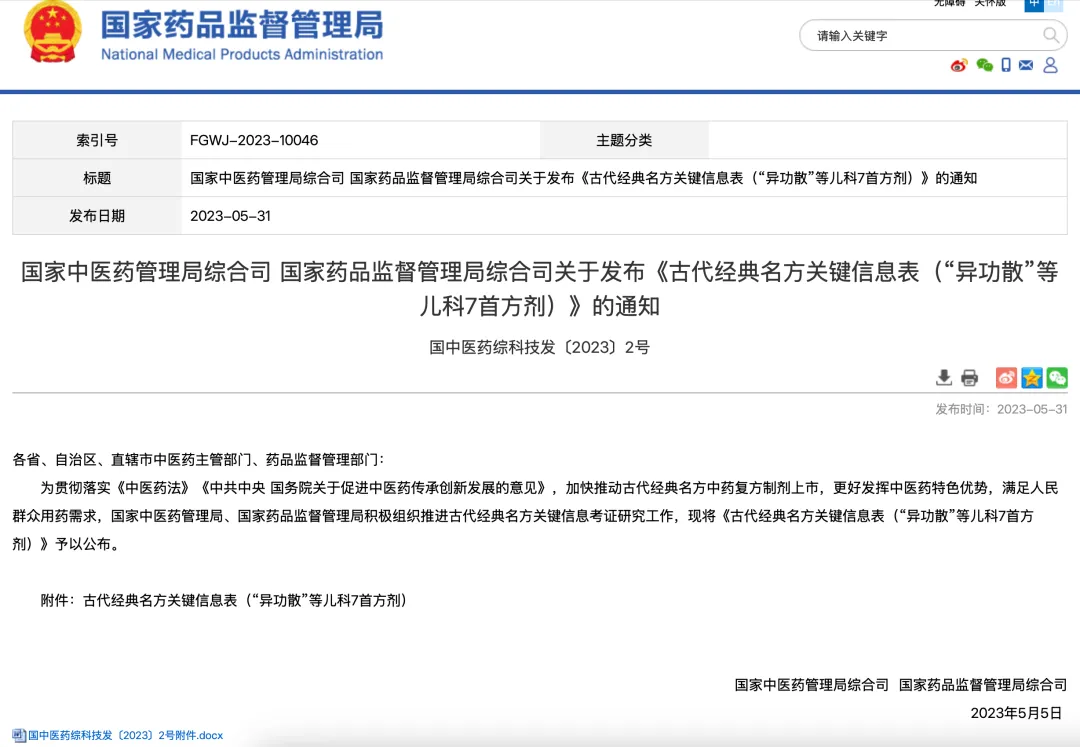
Task: Click the 标题 label cell
Action: pos(97,178)
